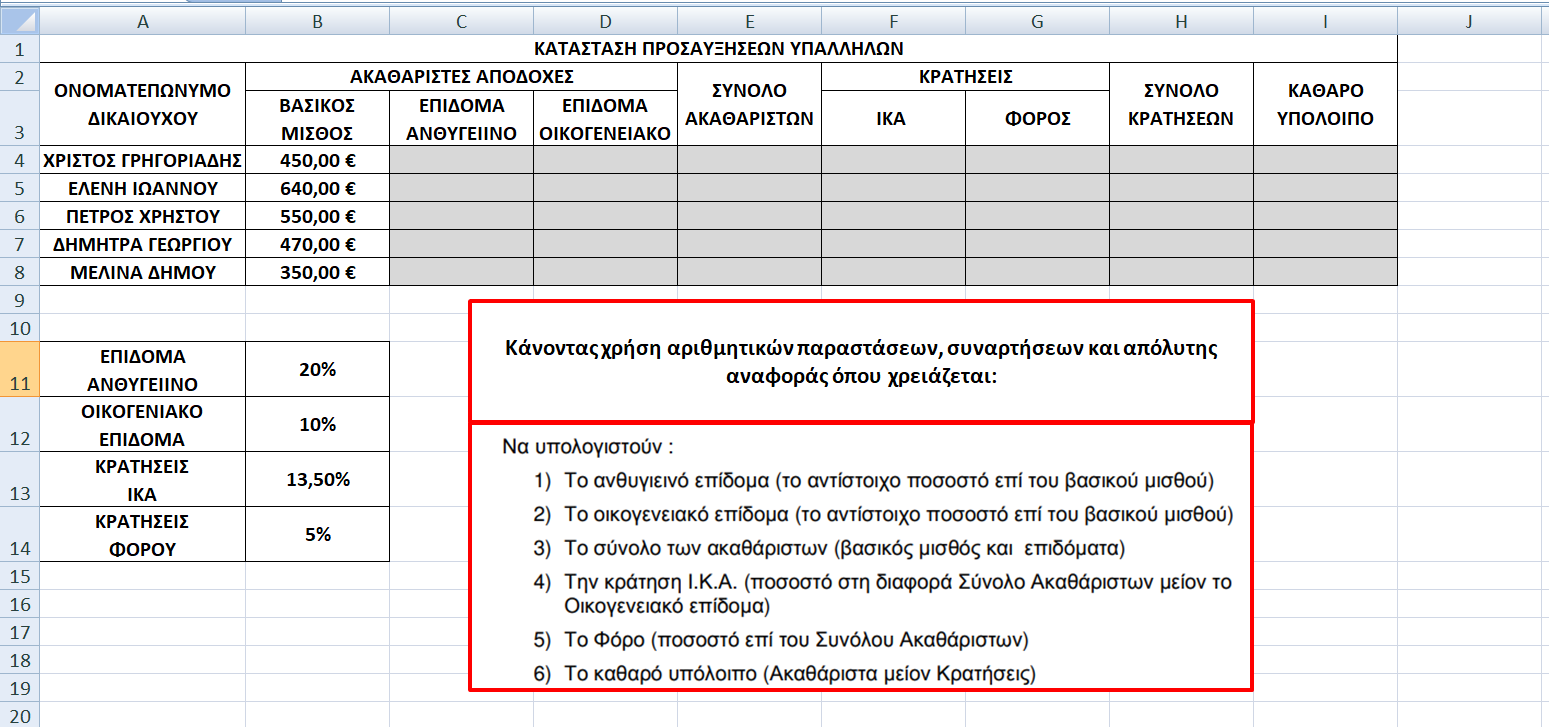Click the ΚΑΘΑΡΟ ΥΠΟΛΟΙΠΟ header cell
This screenshot has width=1549, height=727.
pyautogui.click(x=1324, y=104)
